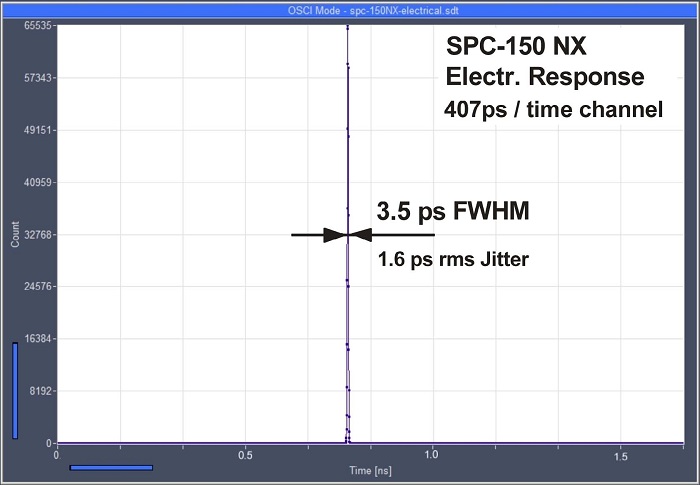The image size is (700, 485).
Task: Click the OSCI Mode window title bar
Action: [350, 11]
